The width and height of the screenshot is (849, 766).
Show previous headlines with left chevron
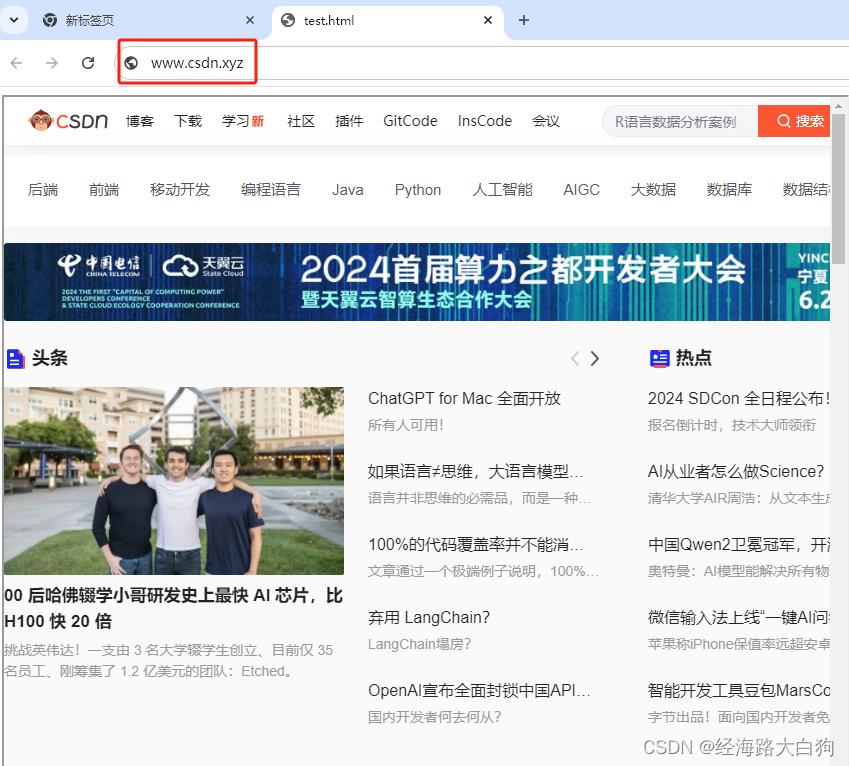click(x=575, y=358)
